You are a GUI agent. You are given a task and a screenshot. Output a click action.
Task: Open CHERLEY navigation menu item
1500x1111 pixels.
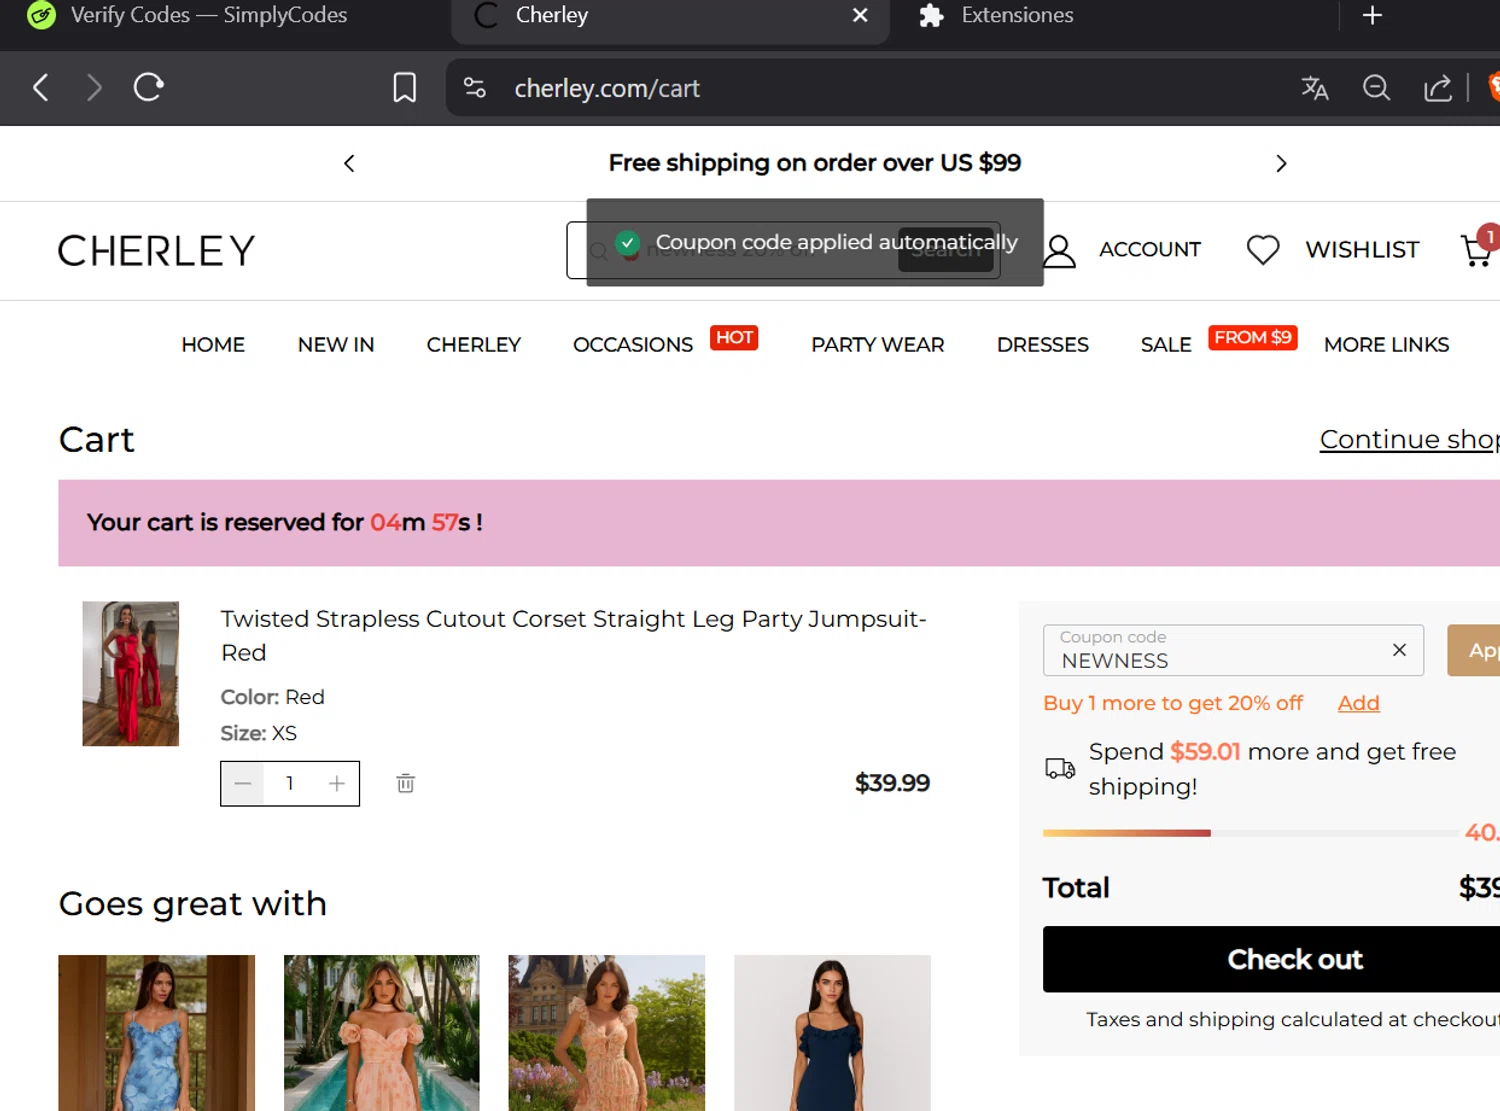(474, 345)
